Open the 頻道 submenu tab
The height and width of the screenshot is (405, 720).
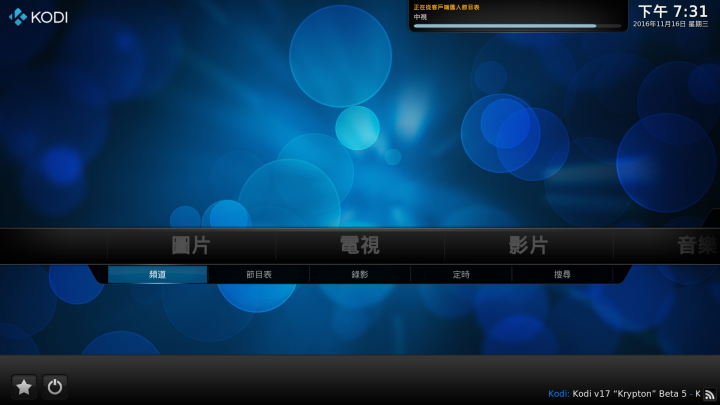point(158,275)
